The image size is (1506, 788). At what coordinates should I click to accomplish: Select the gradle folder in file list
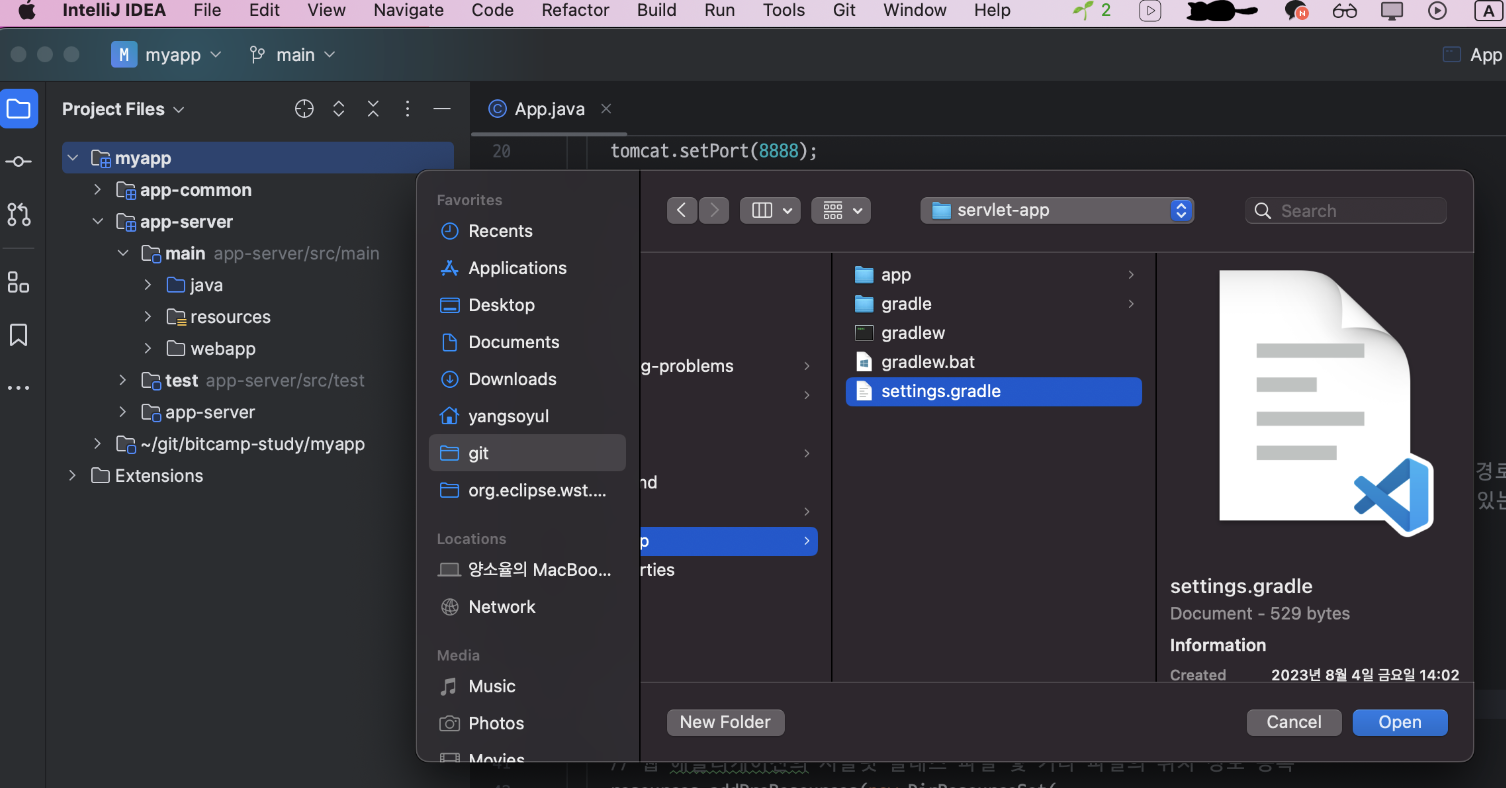[x=993, y=304]
